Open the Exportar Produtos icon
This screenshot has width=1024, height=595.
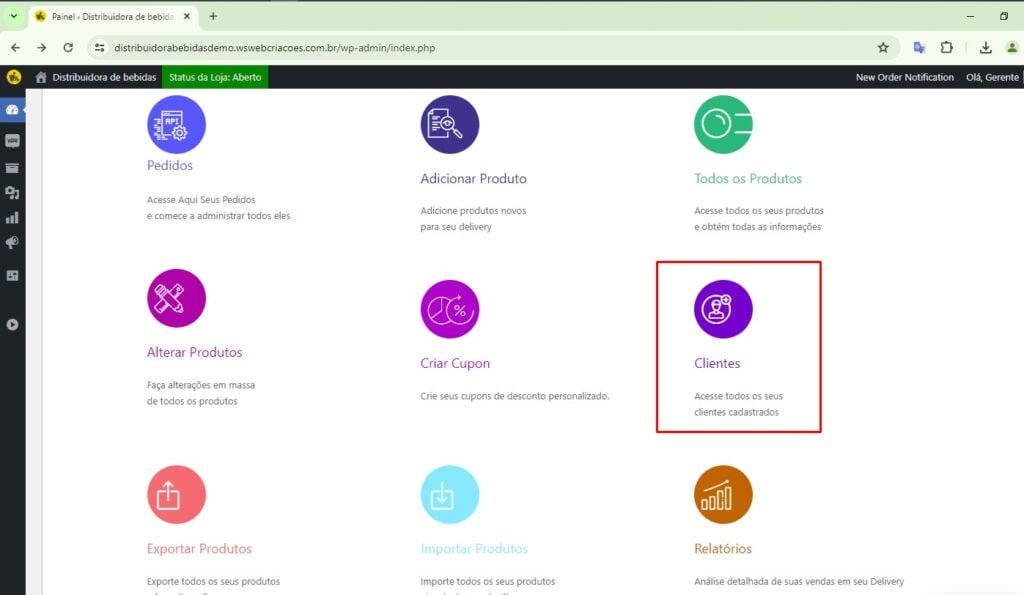176,495
